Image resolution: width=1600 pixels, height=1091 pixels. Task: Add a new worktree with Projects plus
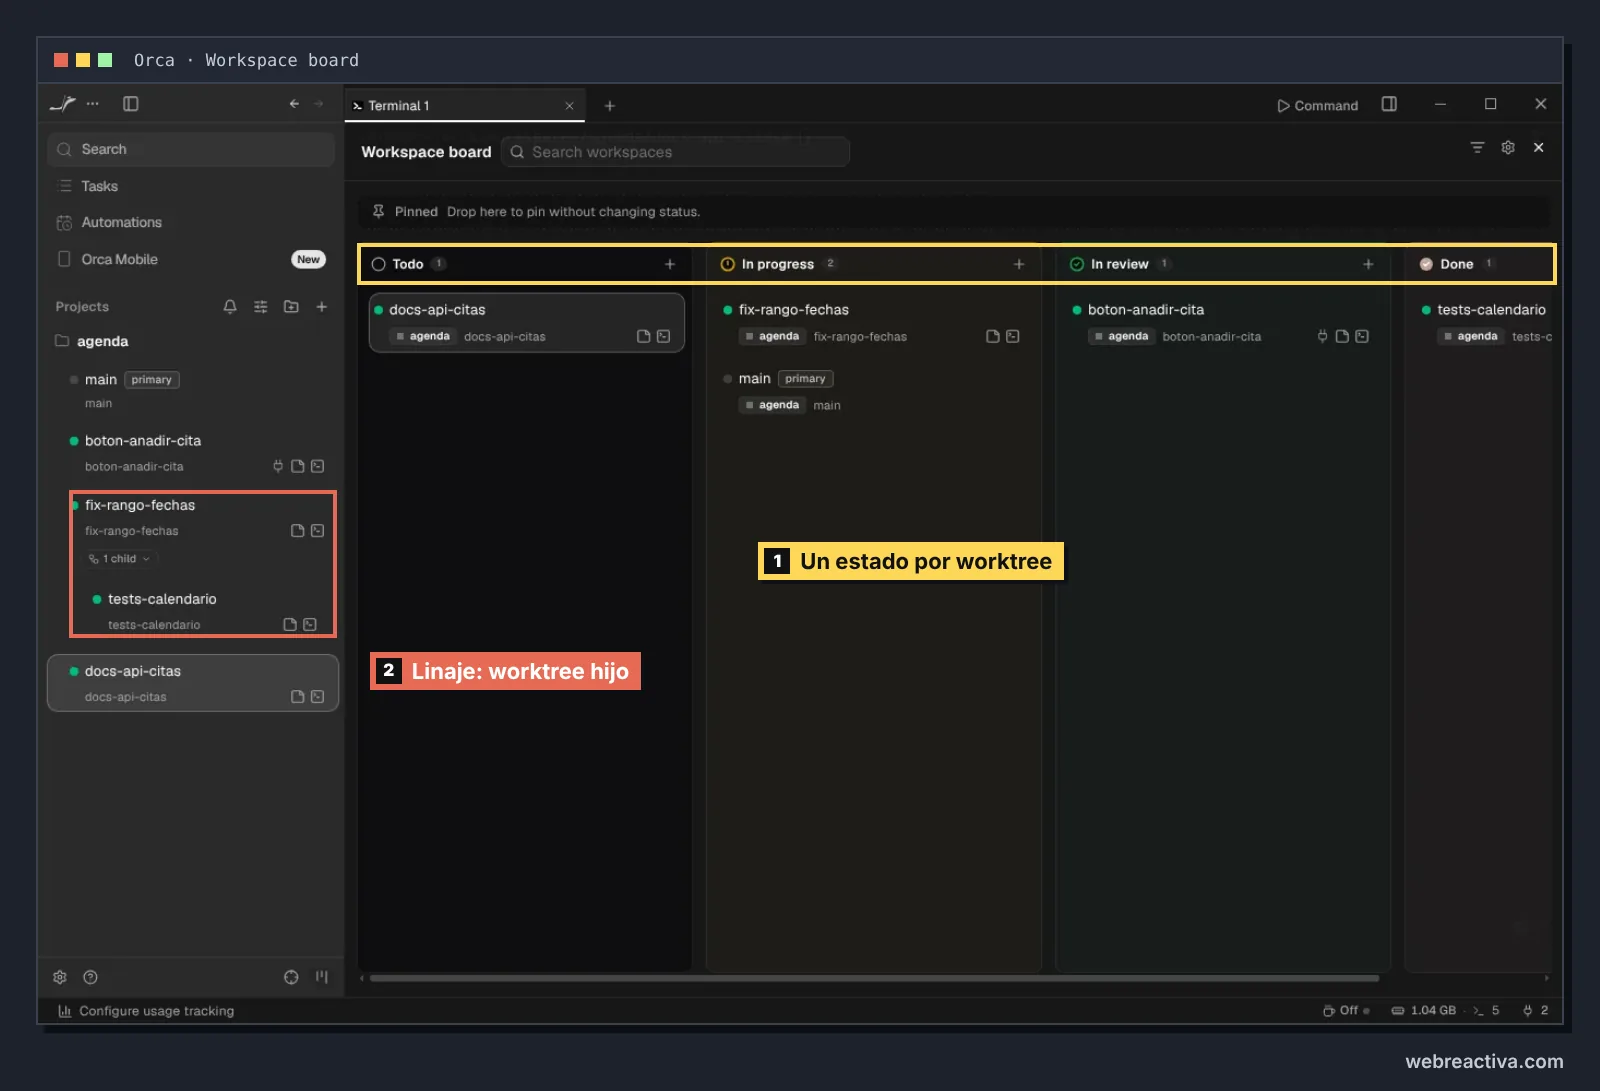point(322,307)
